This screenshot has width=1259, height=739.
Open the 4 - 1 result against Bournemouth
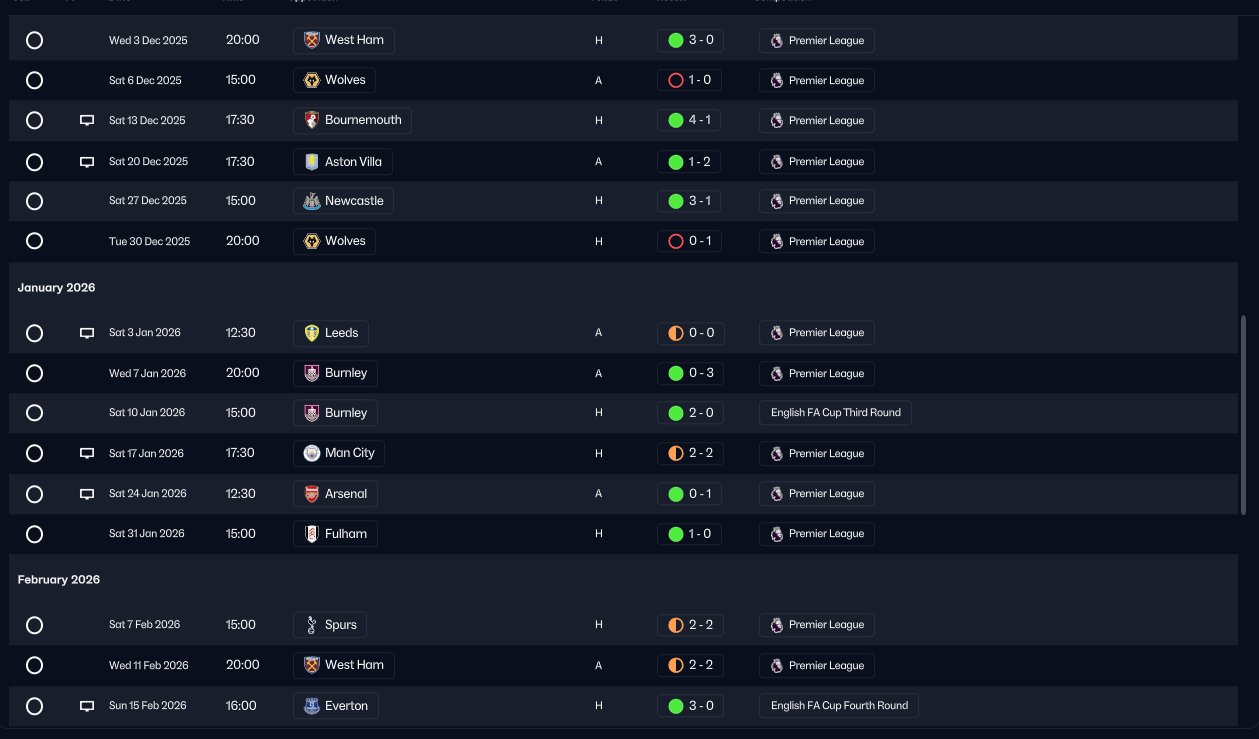[690, 120]
